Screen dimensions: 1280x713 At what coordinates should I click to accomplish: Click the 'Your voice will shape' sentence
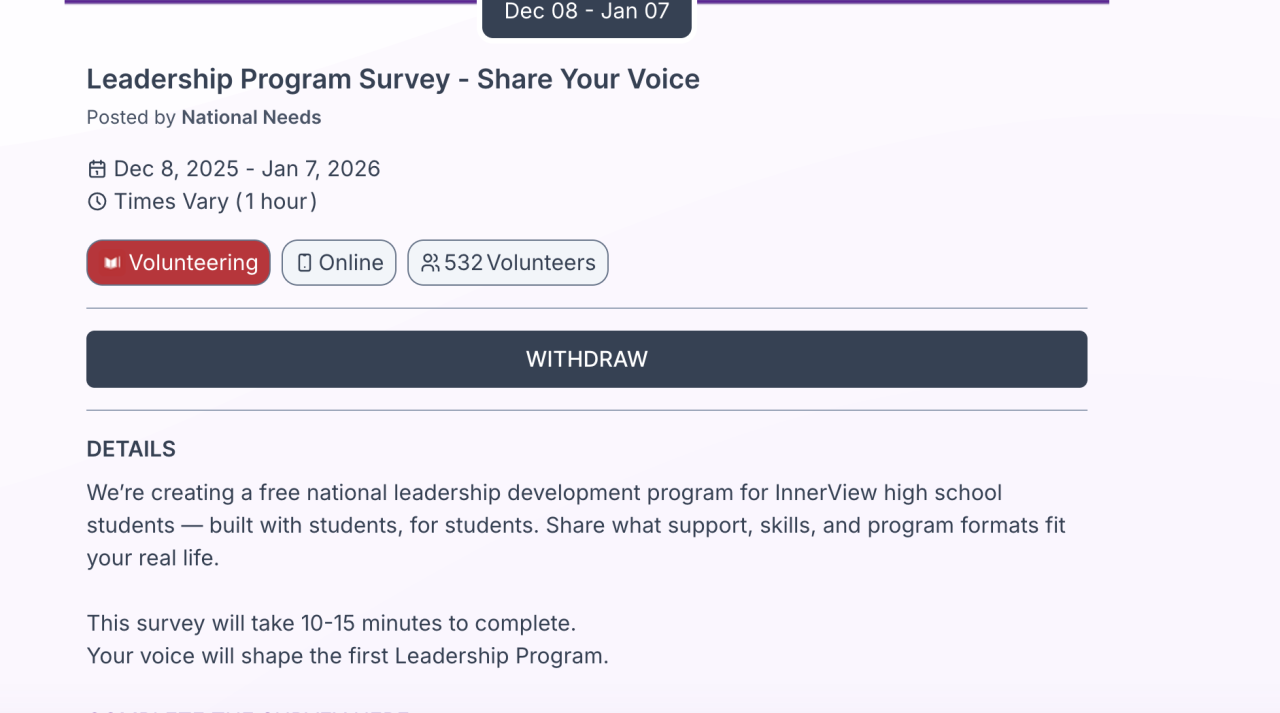(347, 656)
